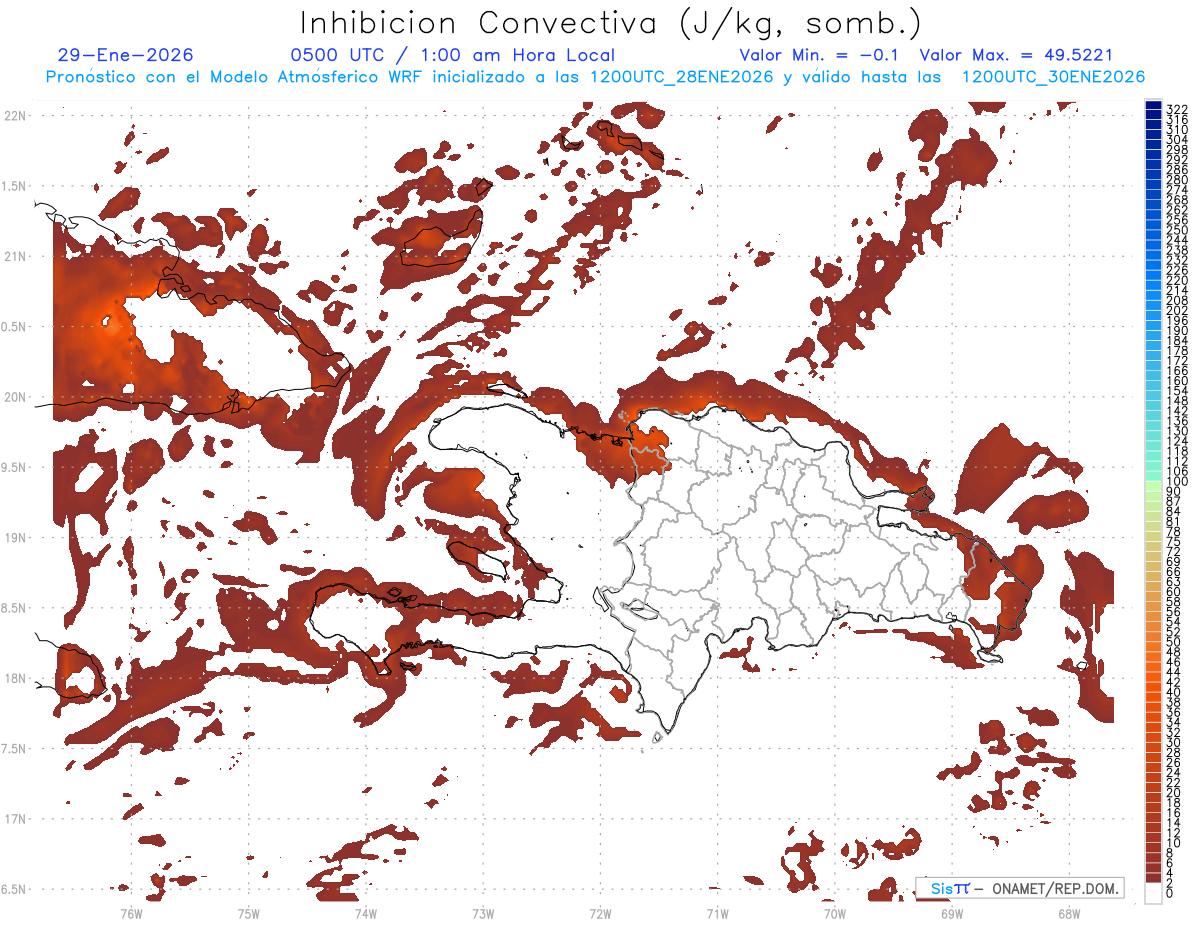The height and width of the screenshot is (927, 1200).
Task: Click the time '0500 UTC / 1:00 am Hora Local'
Action: pos(452,55)
